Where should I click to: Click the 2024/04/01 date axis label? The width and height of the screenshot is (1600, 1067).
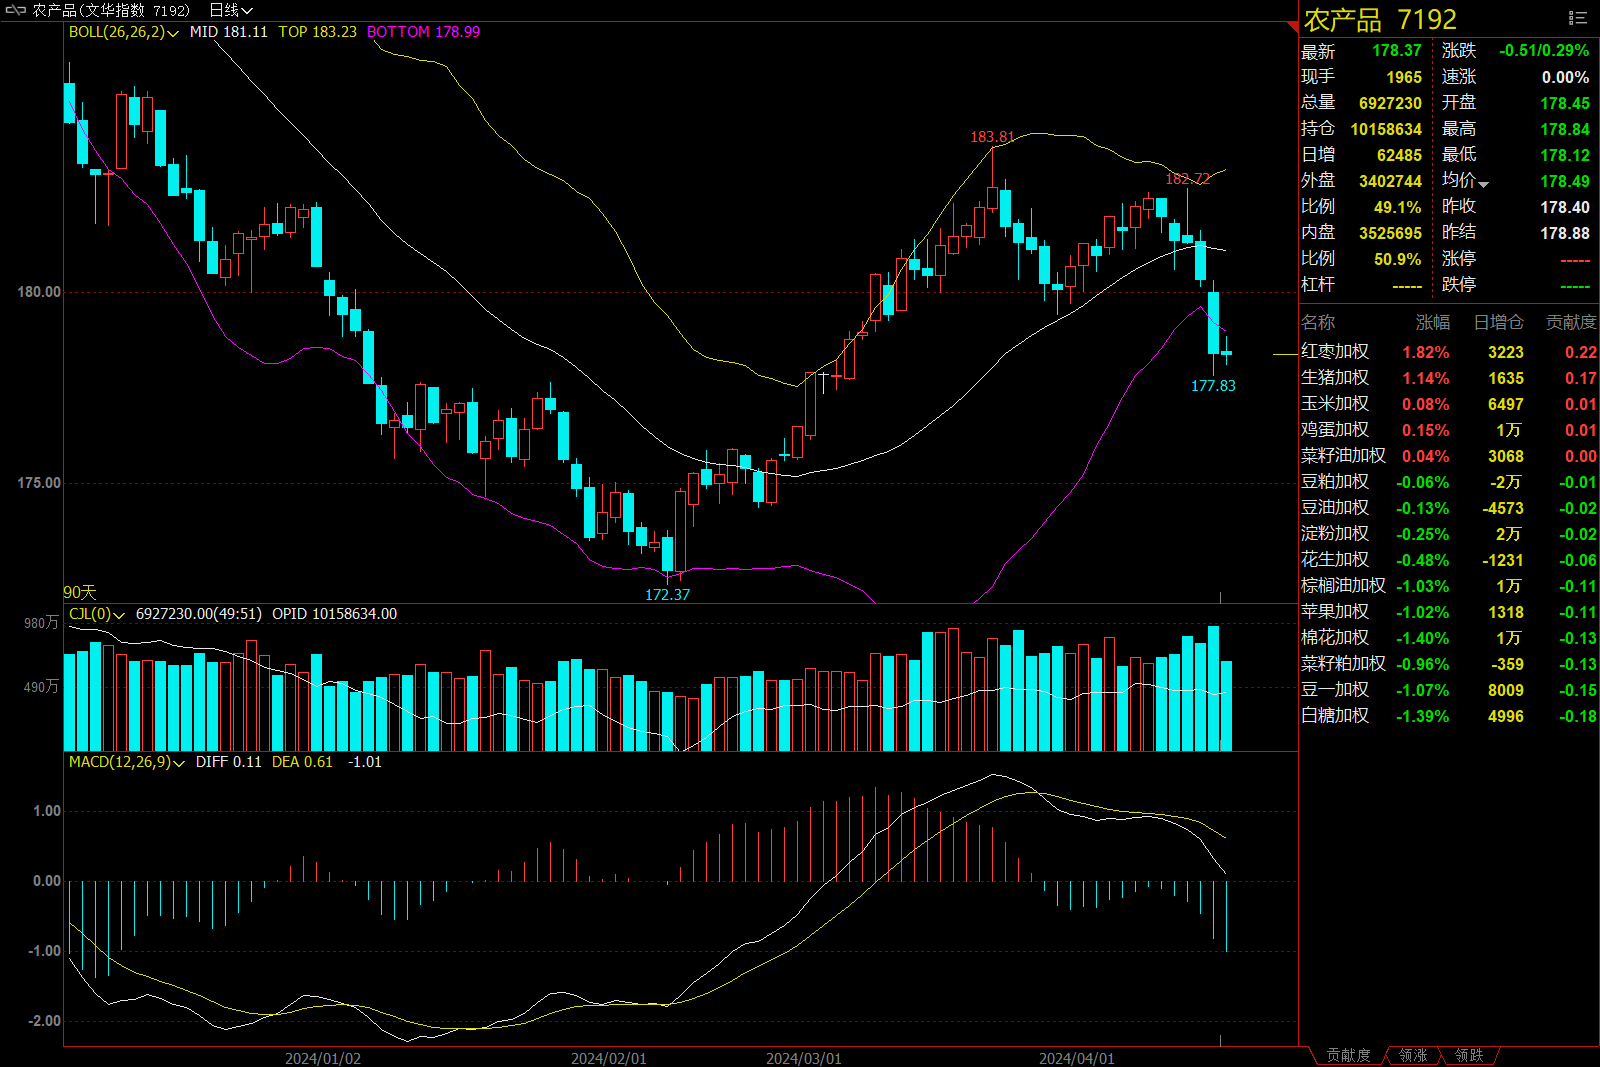coord(1077,1058)
